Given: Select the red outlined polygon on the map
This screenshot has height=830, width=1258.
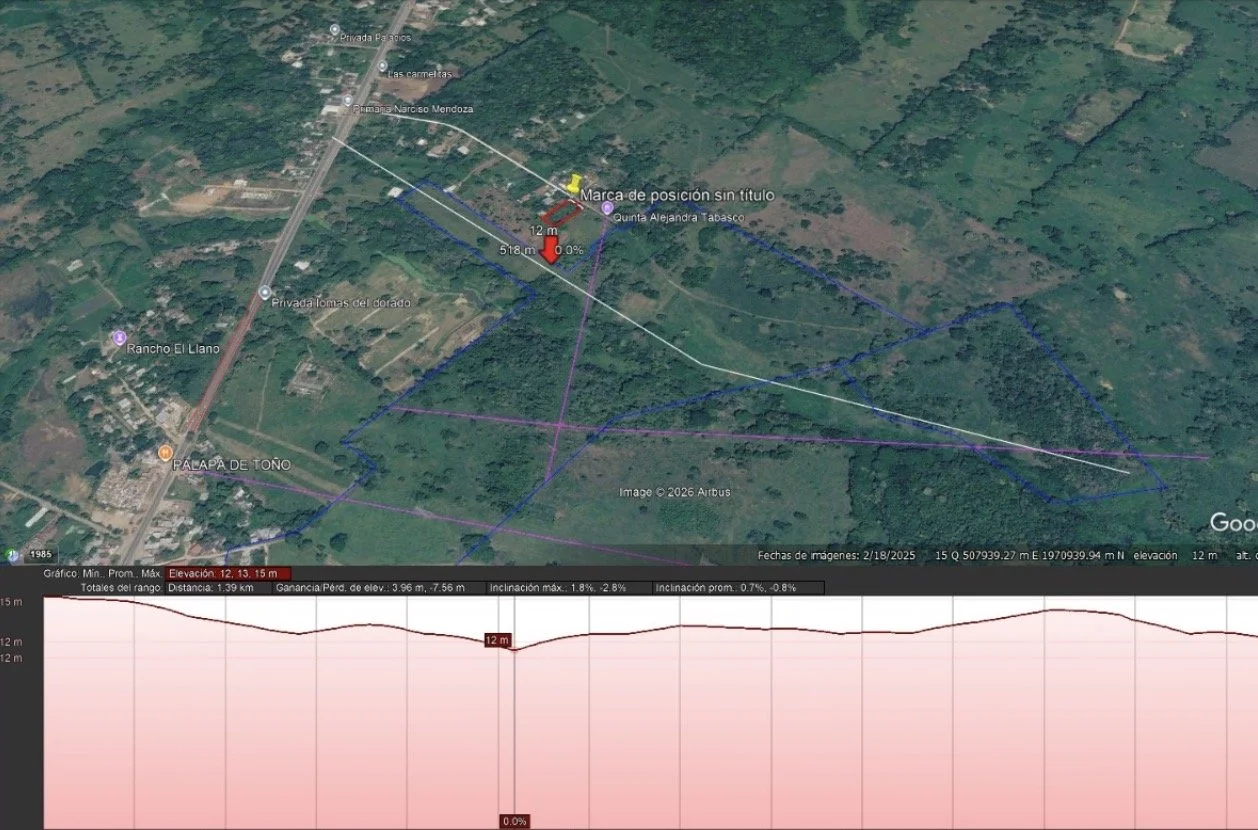Looking at the screenshot, I should pos(560,211).
